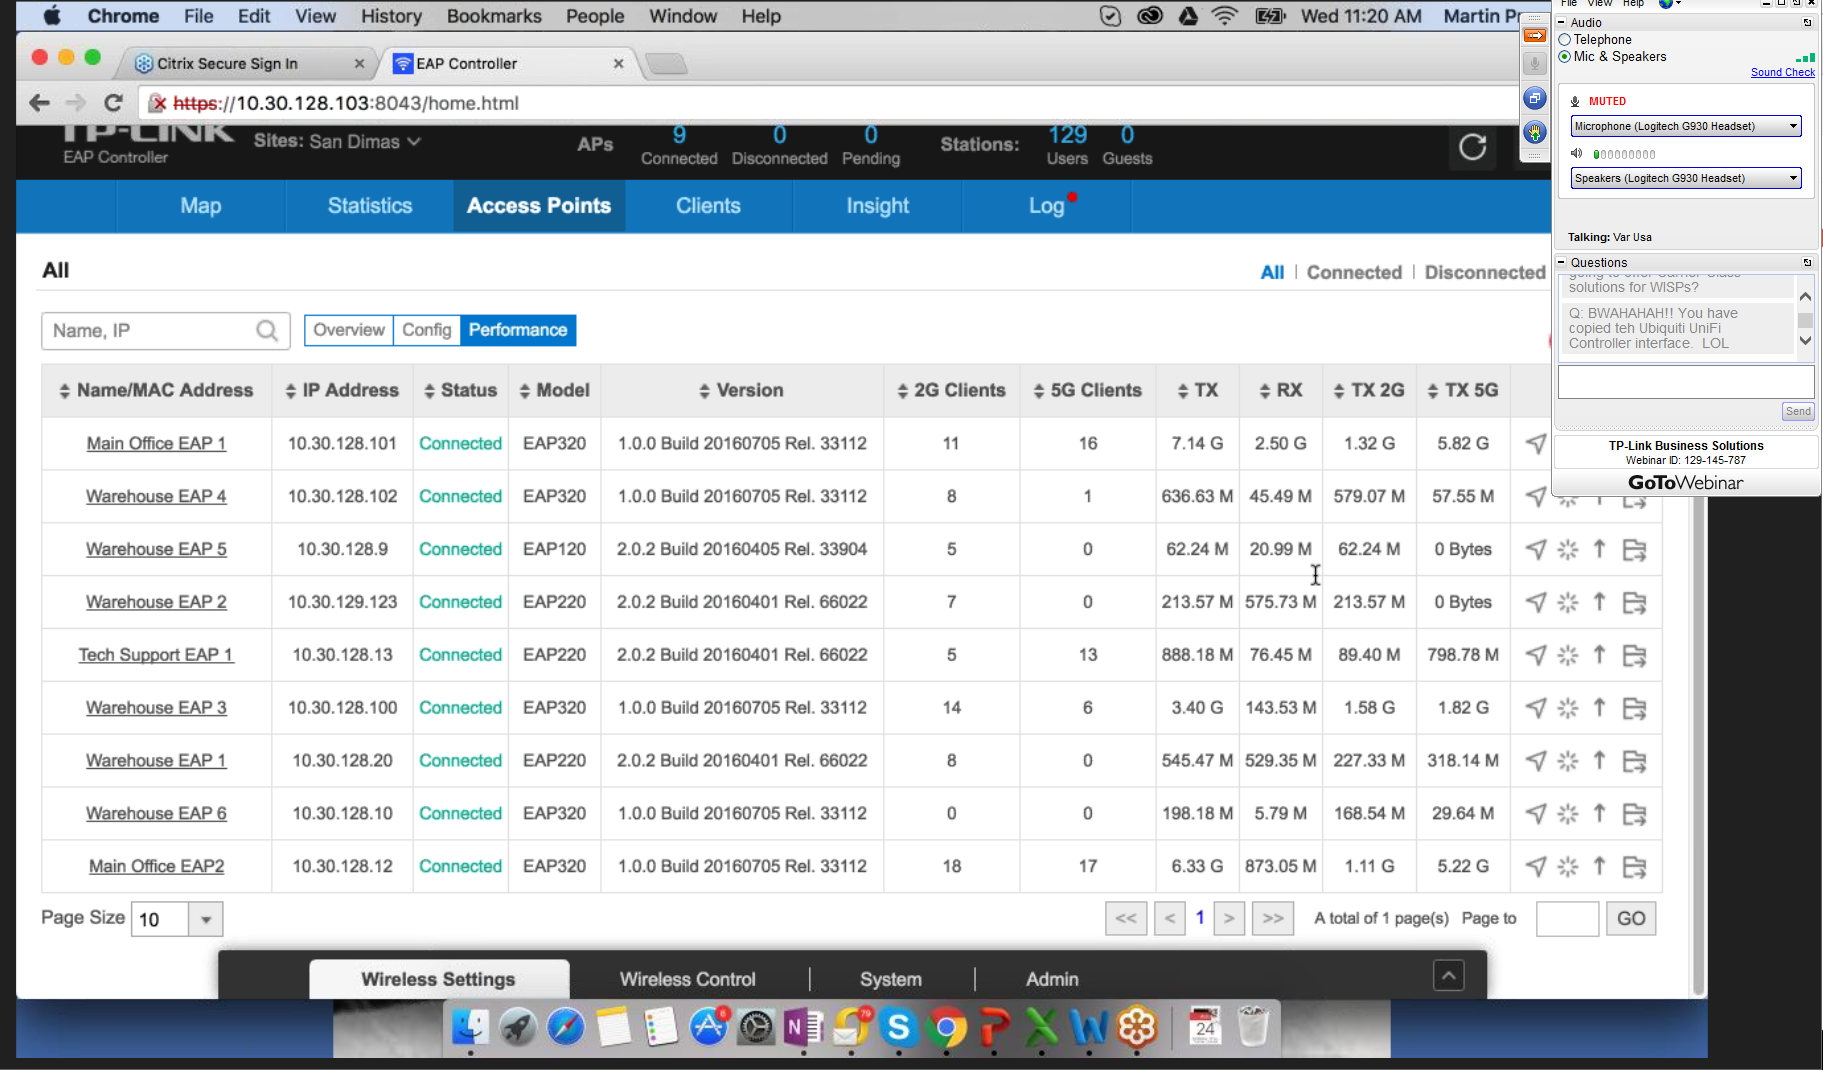Click the GoToWebinar raise hand icon

[1534, 132]
